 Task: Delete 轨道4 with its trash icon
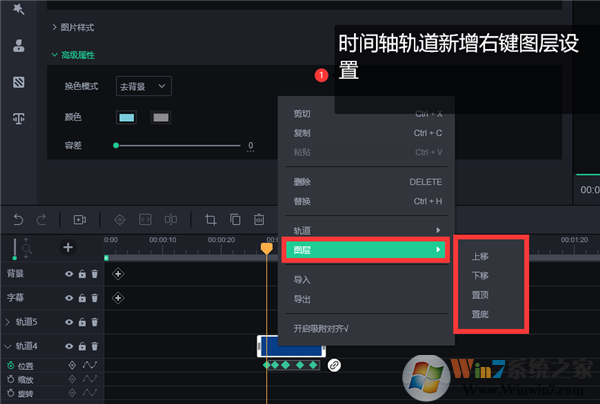pos(95,346)
